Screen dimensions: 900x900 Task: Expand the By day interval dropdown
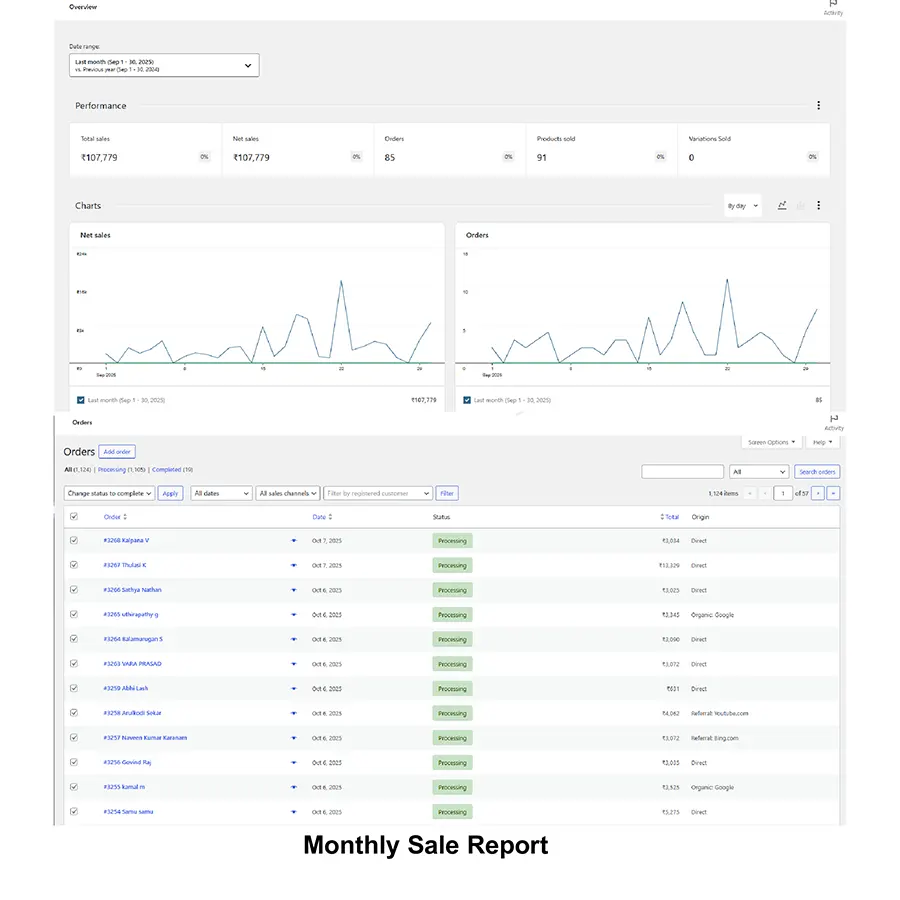(742, 206)
